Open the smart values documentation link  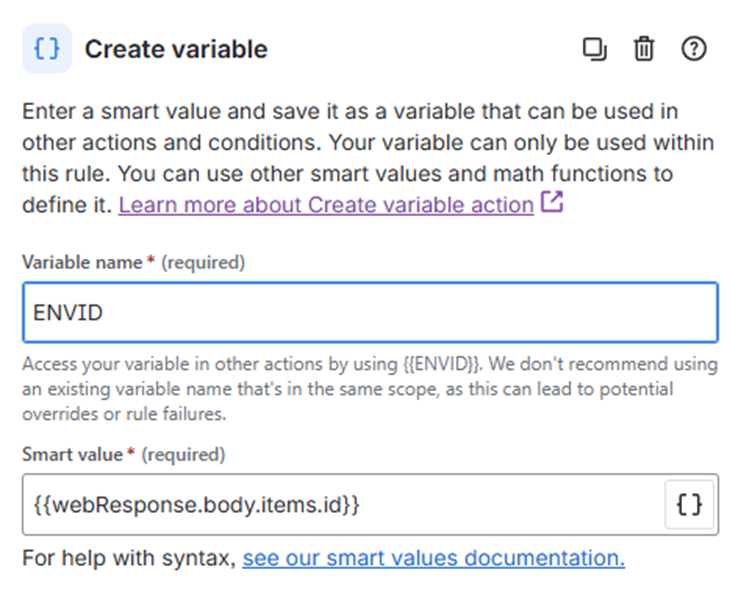[x=433, y=558]
